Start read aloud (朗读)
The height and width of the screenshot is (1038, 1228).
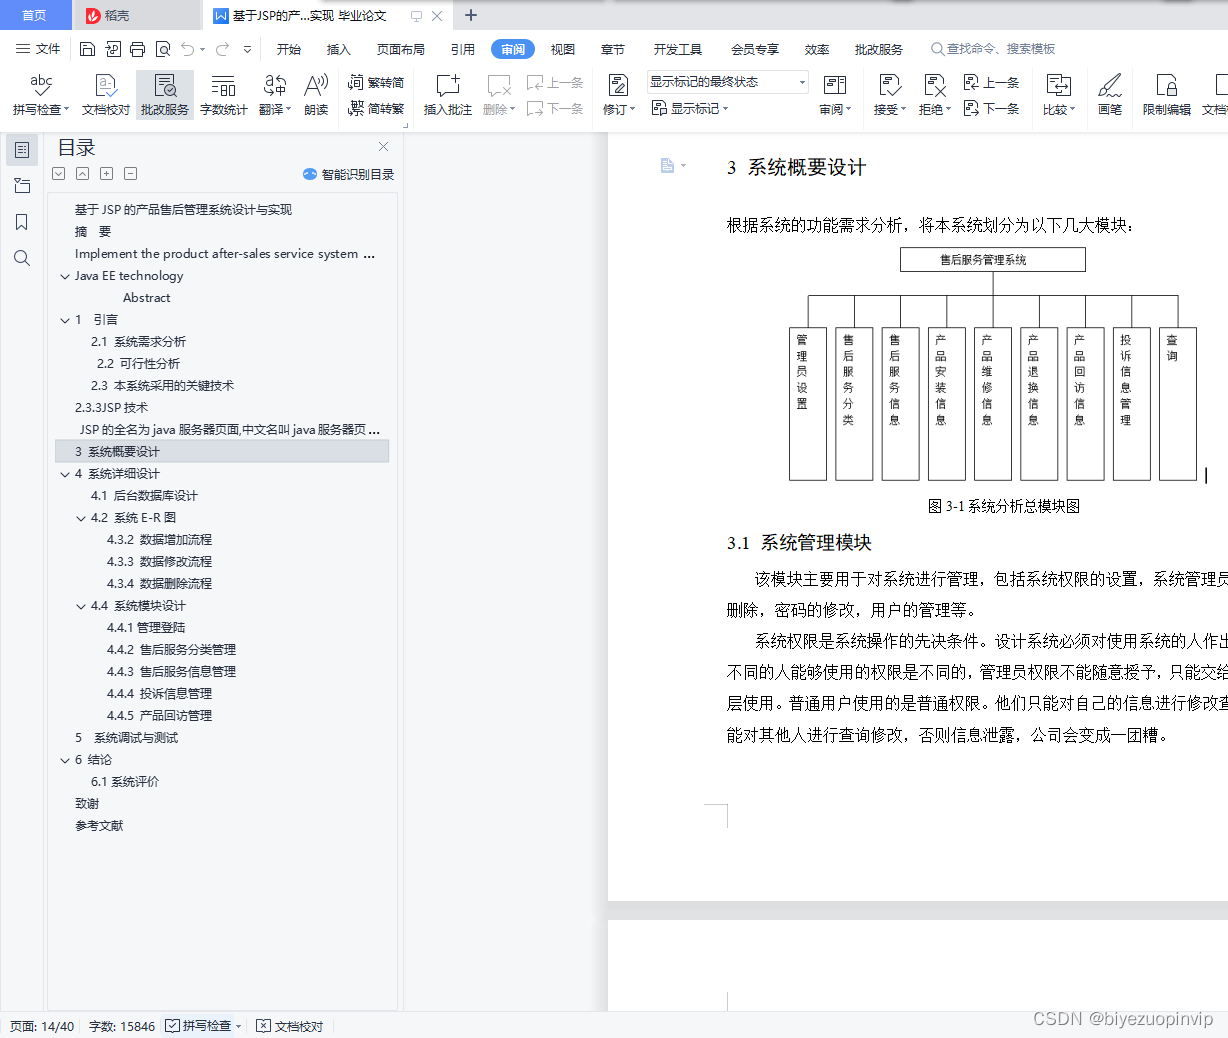[x=316, y=95]
